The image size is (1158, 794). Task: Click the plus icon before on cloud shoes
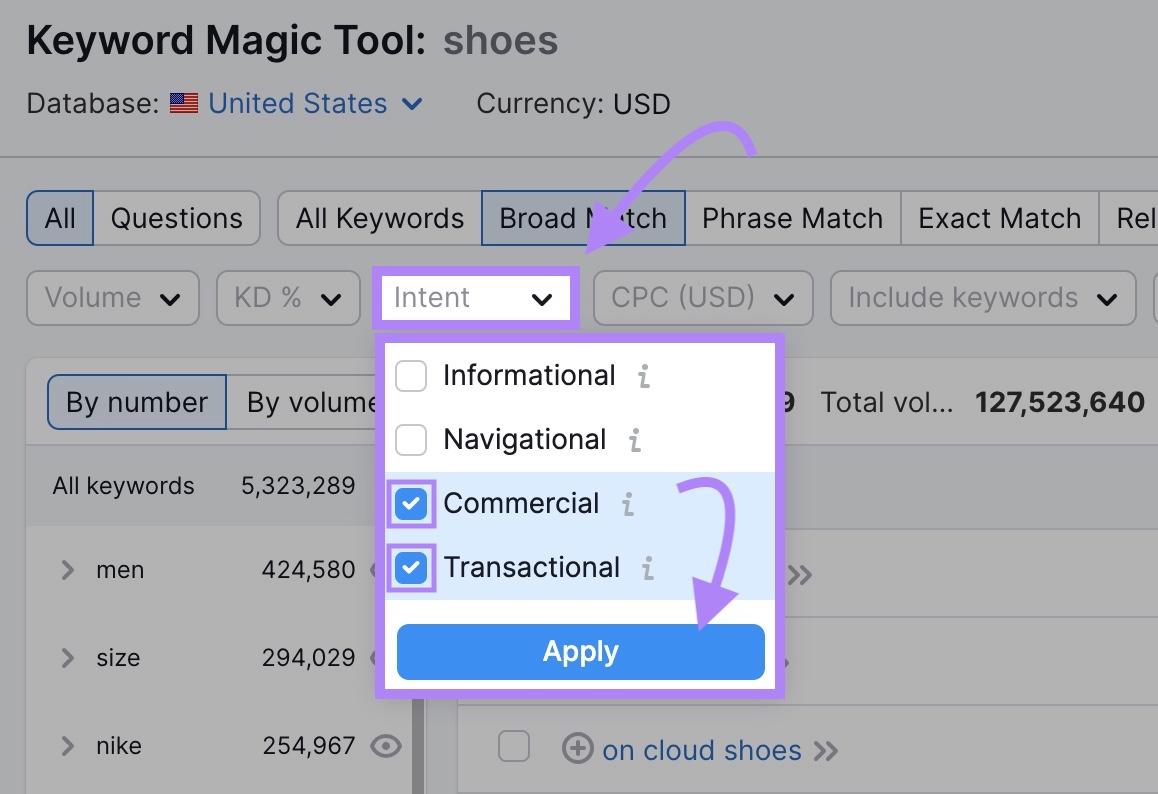pyautogui.click(x=578, y=749)
